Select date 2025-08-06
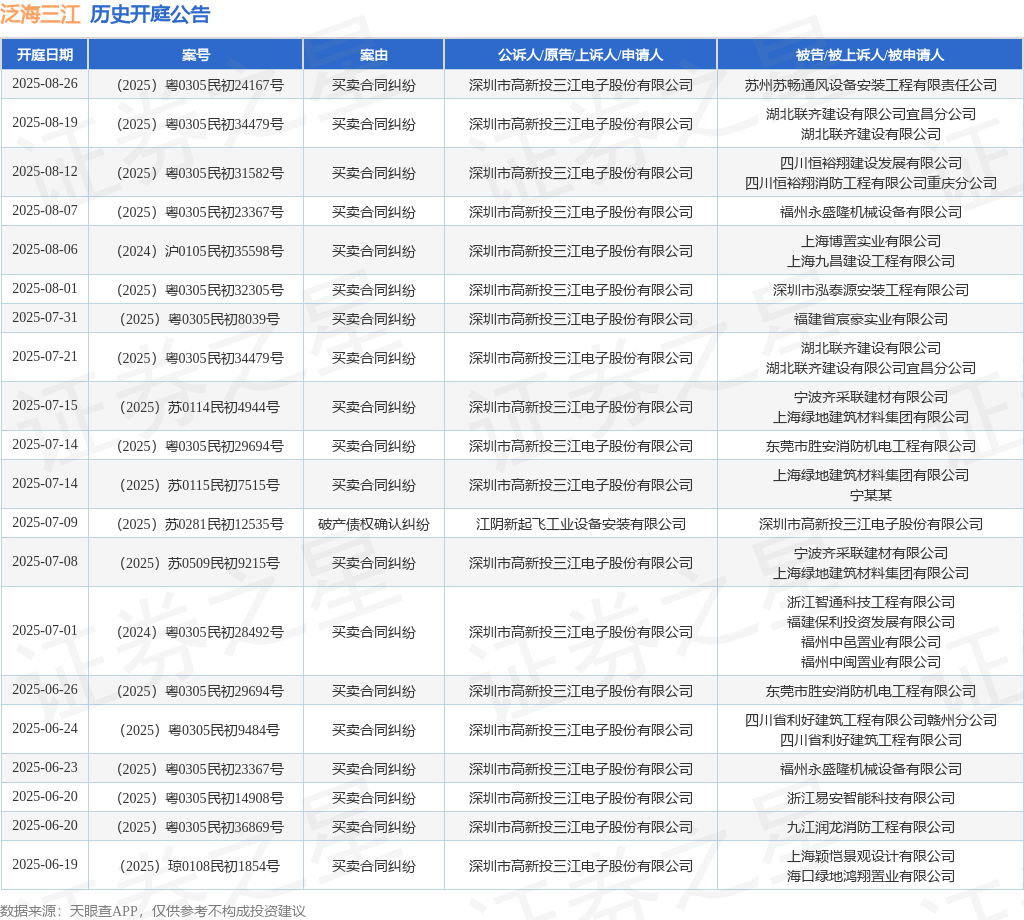 [44, 249]
